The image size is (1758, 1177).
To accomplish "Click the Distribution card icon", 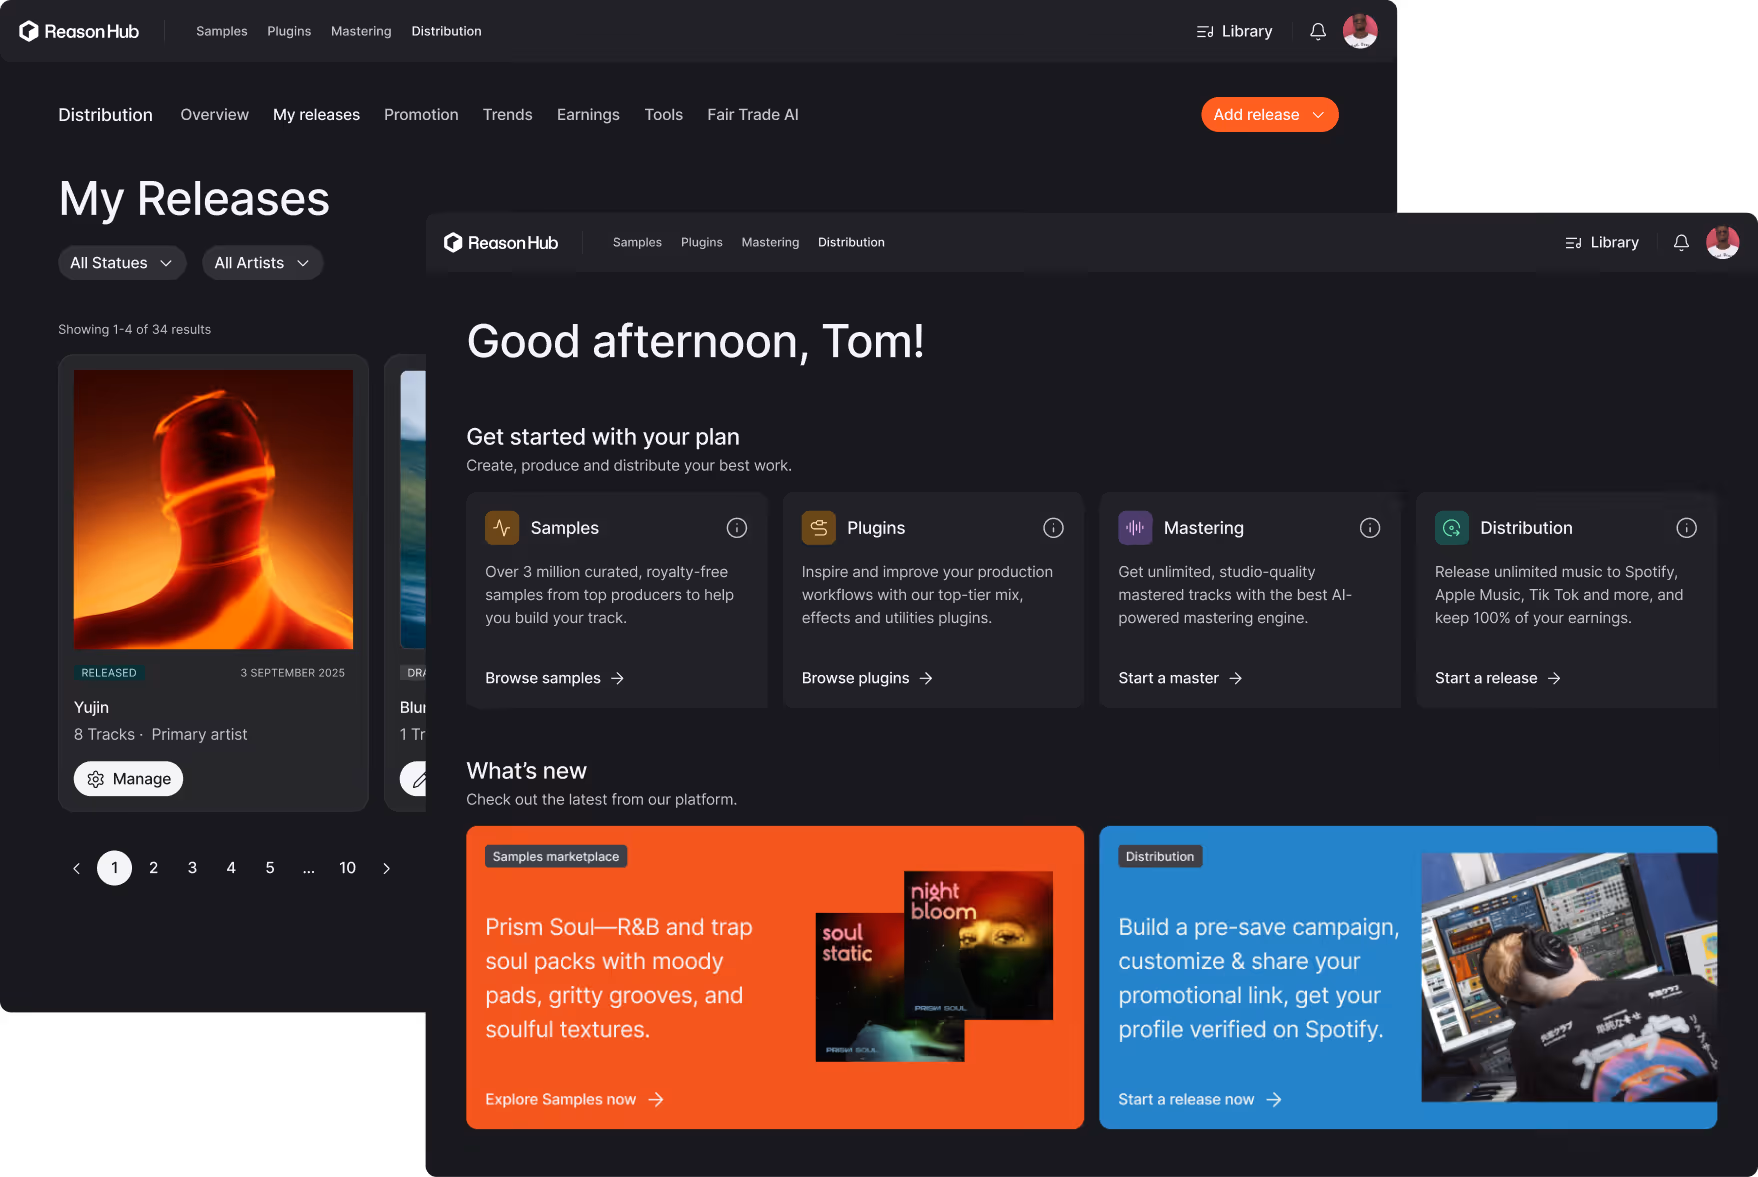I will click(x=1452, y=528).
